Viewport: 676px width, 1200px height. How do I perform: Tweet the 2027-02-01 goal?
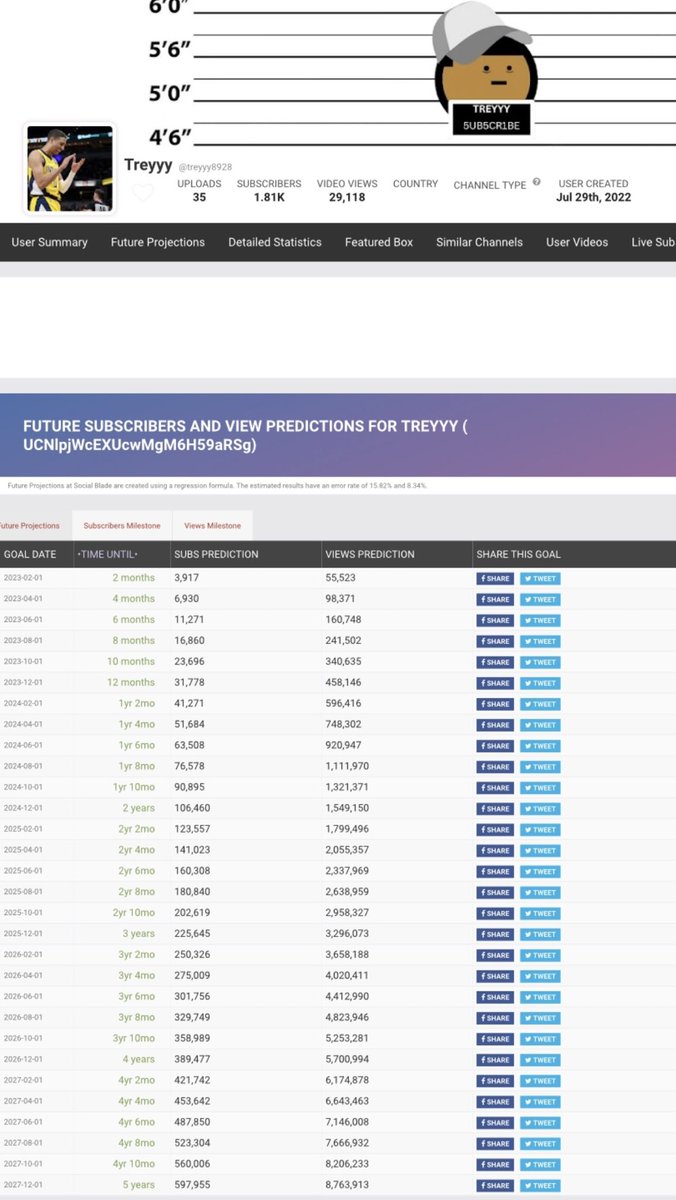point(540,1081)
